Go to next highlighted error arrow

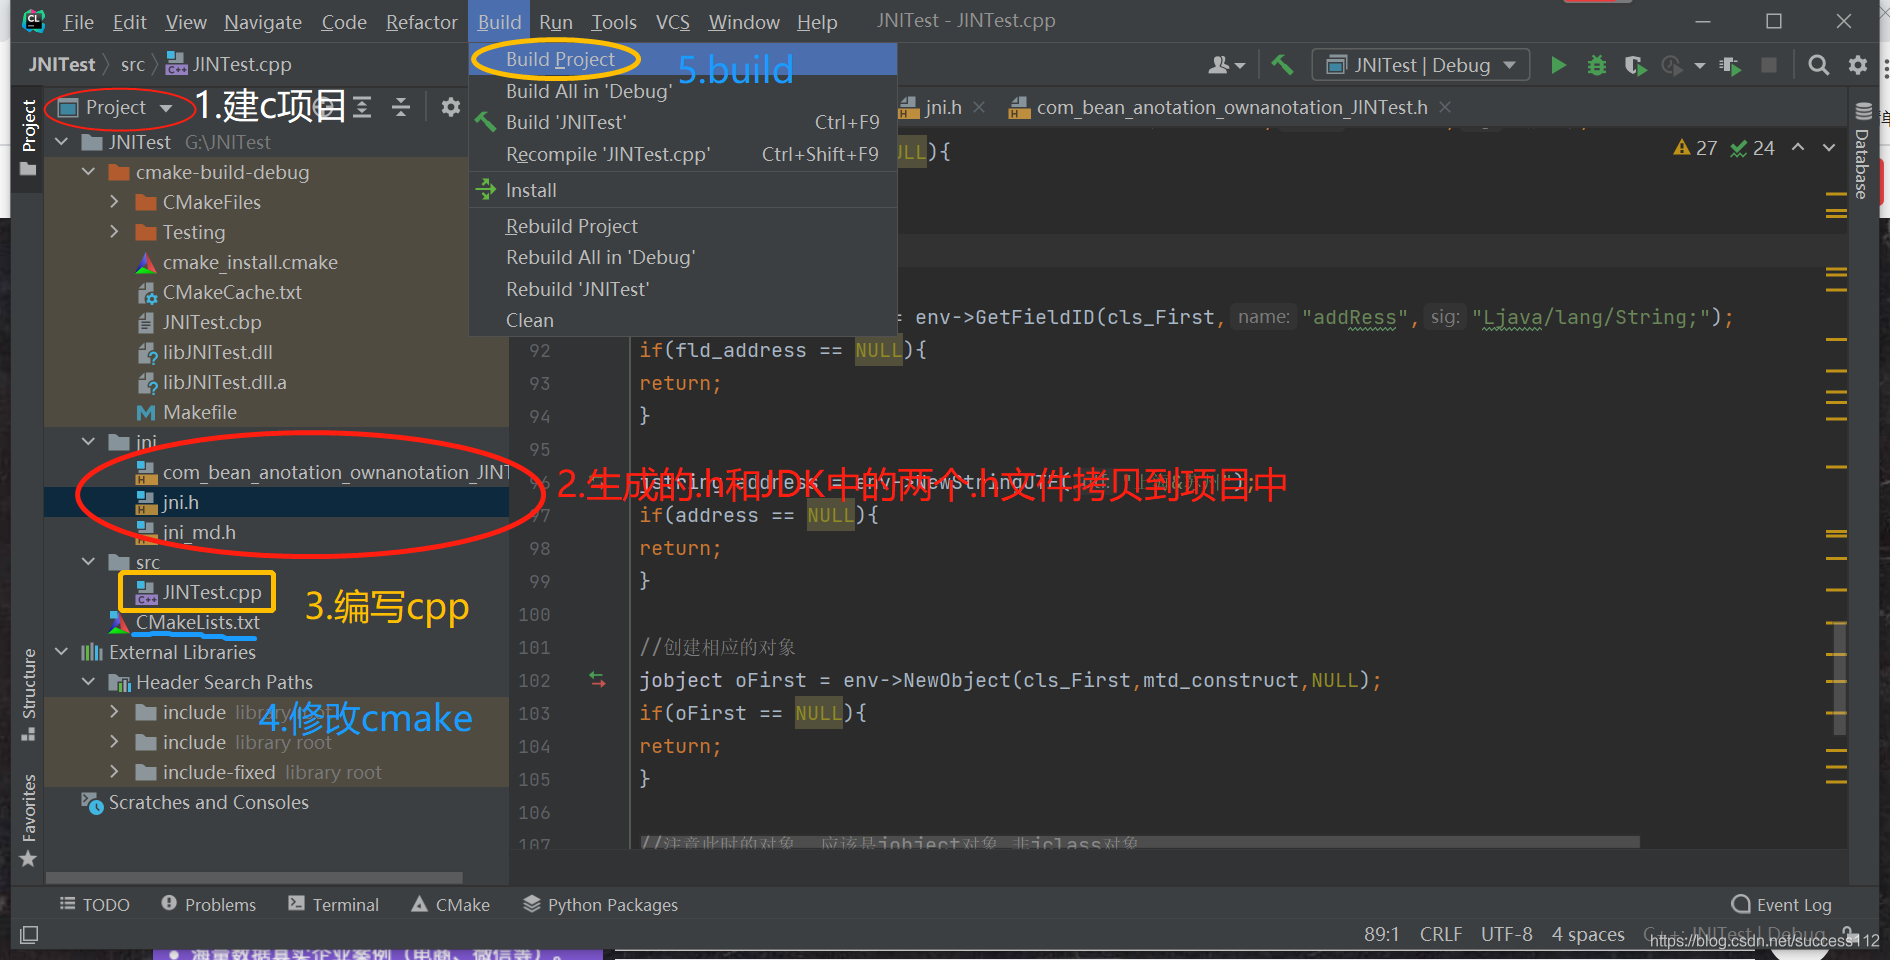click(x=1829, y=148)
